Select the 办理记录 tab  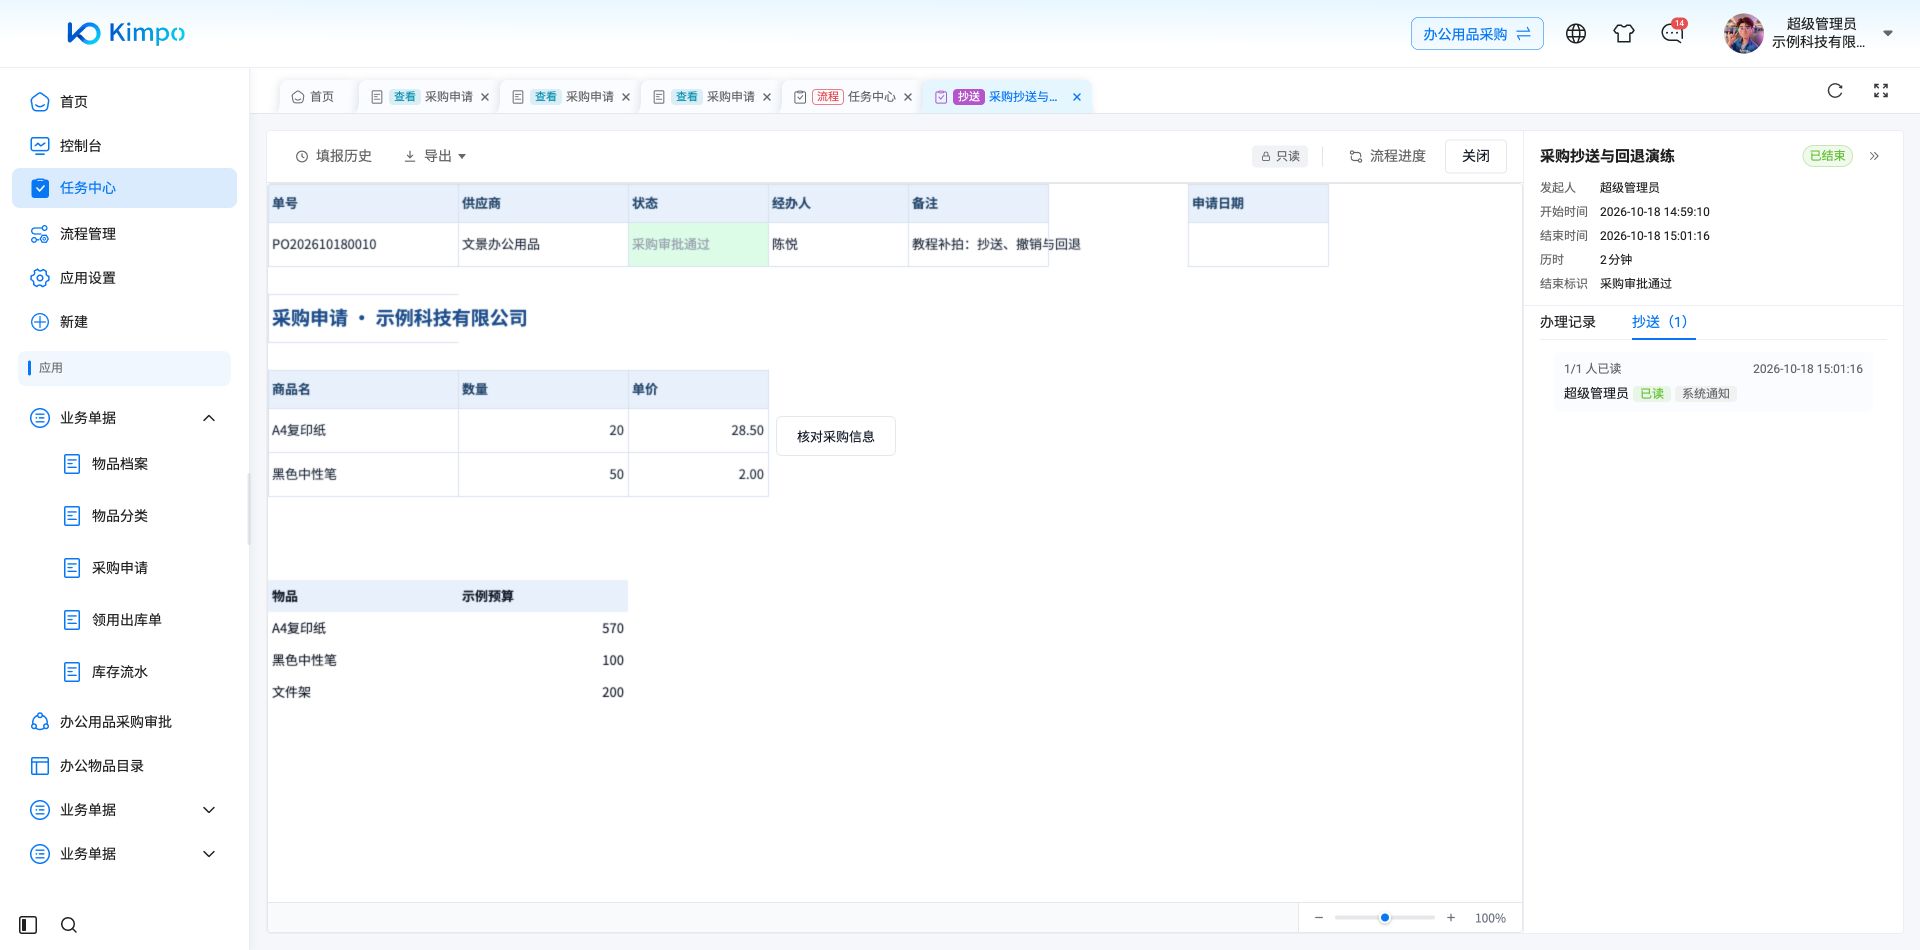[x=1568, y=322]
